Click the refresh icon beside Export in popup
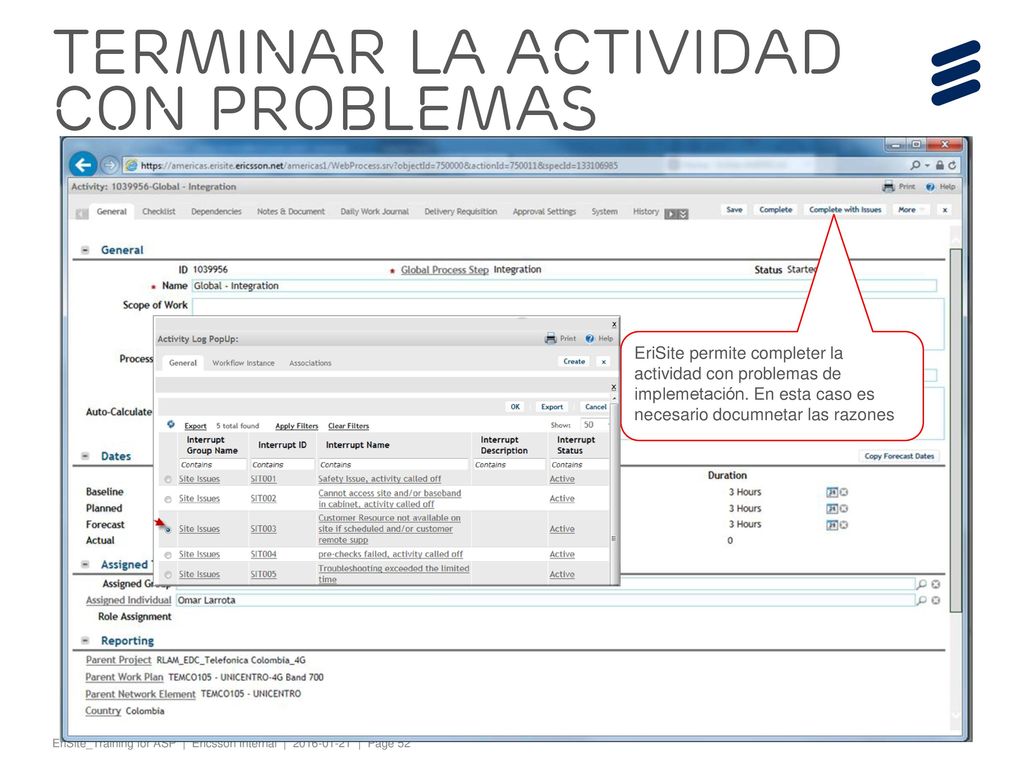The image size is (1024, 768). 171,424
